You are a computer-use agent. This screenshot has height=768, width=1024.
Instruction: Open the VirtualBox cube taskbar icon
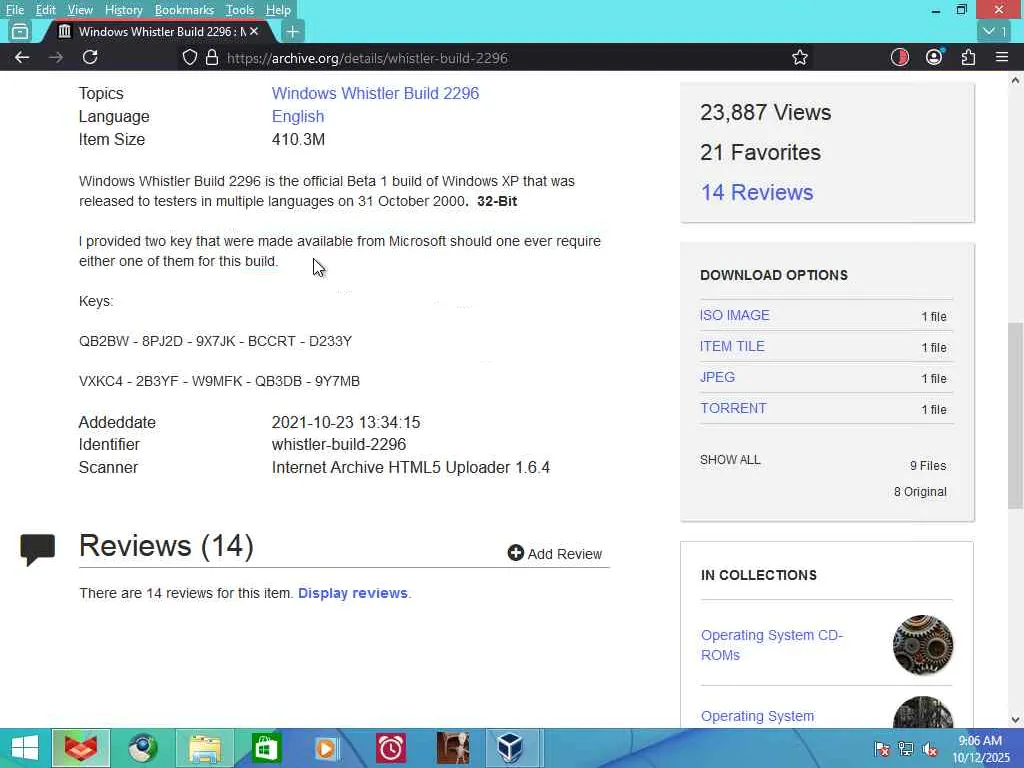509,748
